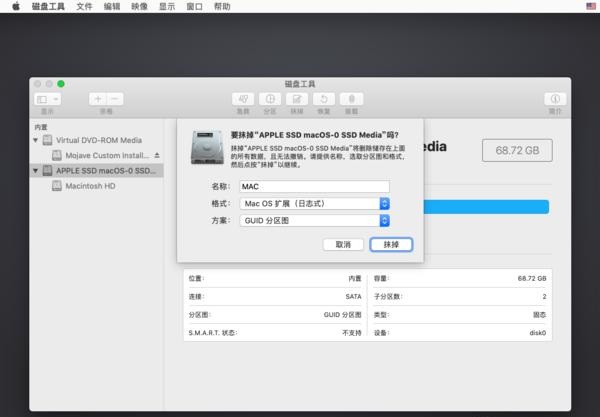Screen dimensions: 600x417
Task: Click the green zoom window button
Action: 61,84
